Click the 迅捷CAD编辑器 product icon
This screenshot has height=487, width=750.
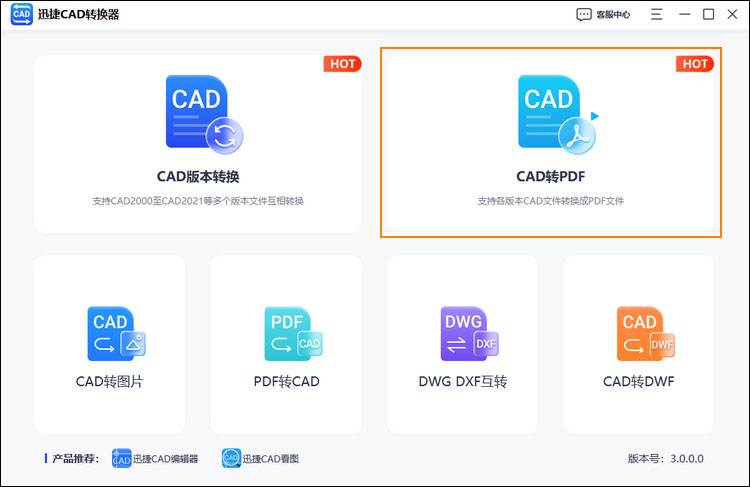coord(121,458)
